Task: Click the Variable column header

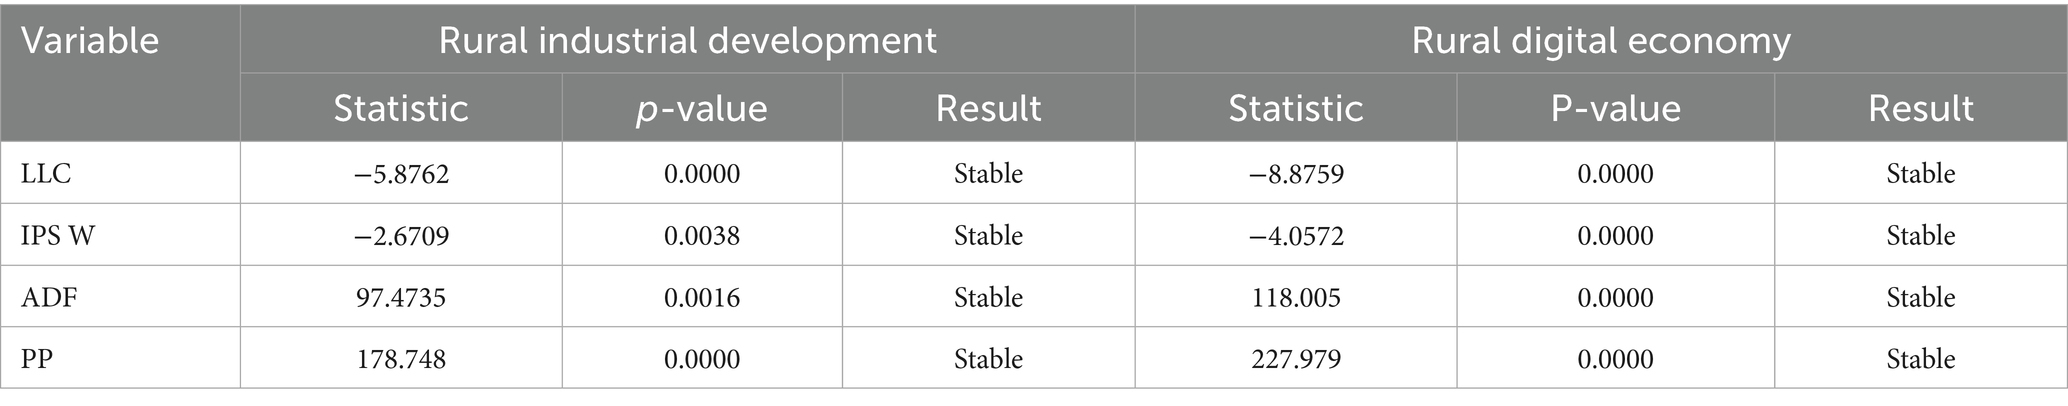Action: 90,41
